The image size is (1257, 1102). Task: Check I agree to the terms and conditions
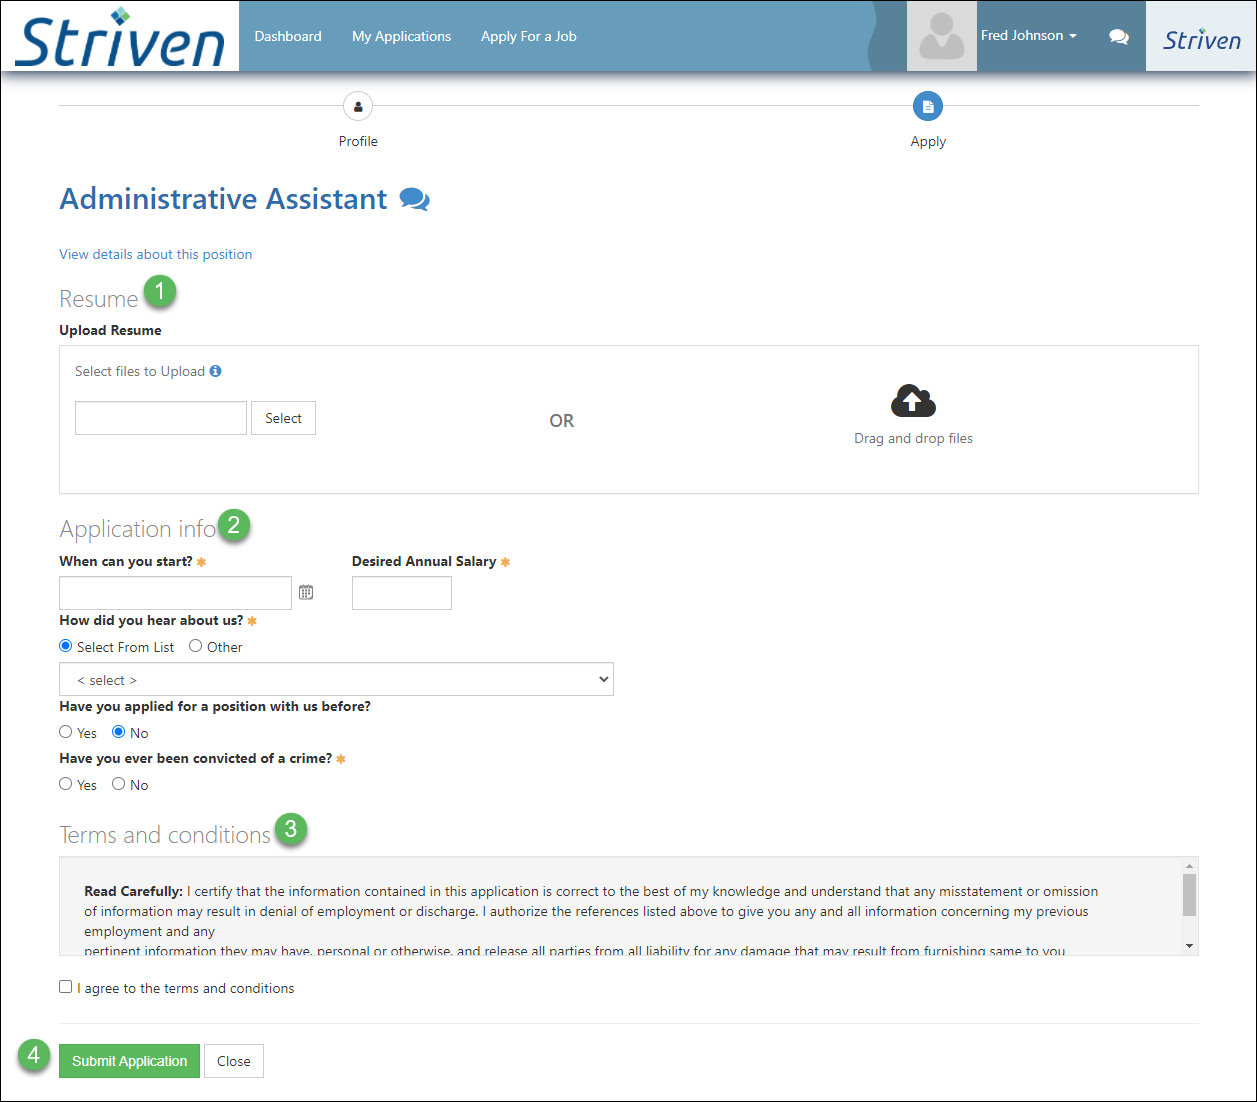(x=66, y=987)
